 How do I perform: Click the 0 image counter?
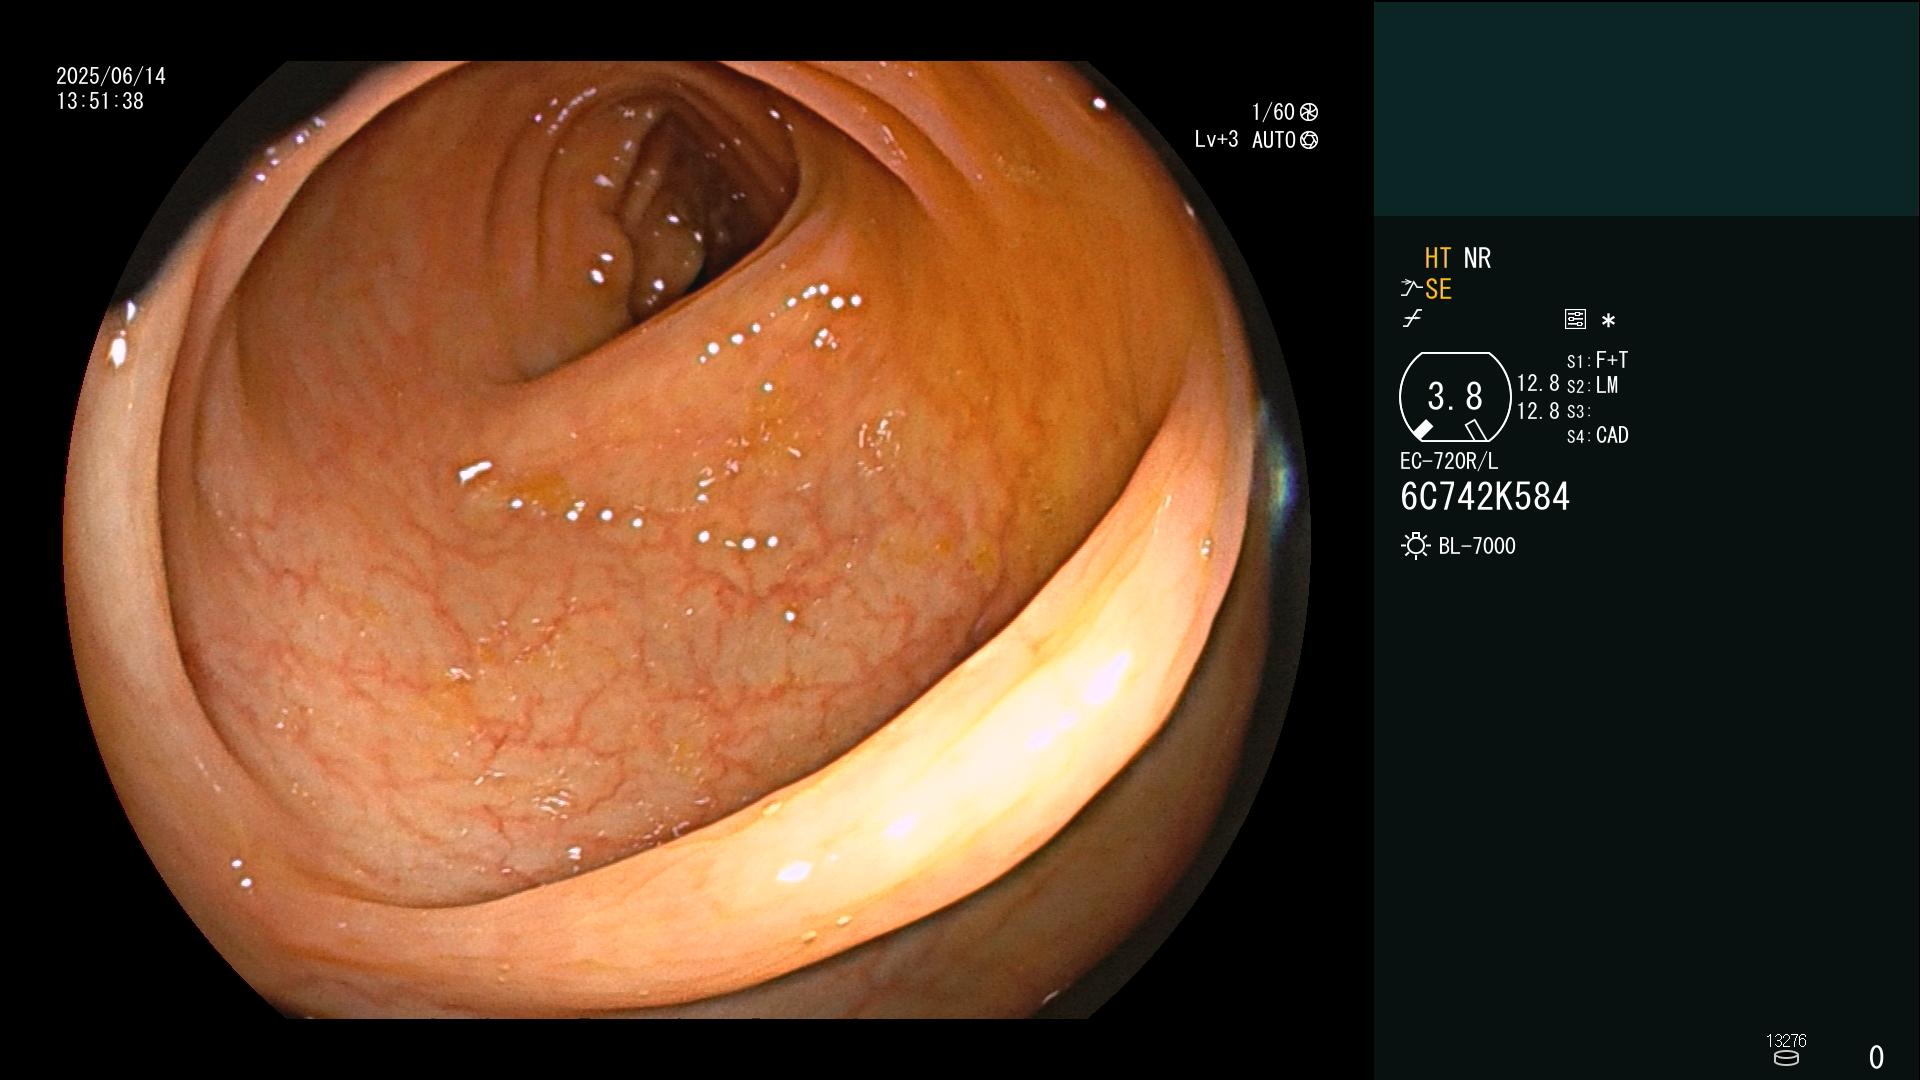pos(1877,1057)
